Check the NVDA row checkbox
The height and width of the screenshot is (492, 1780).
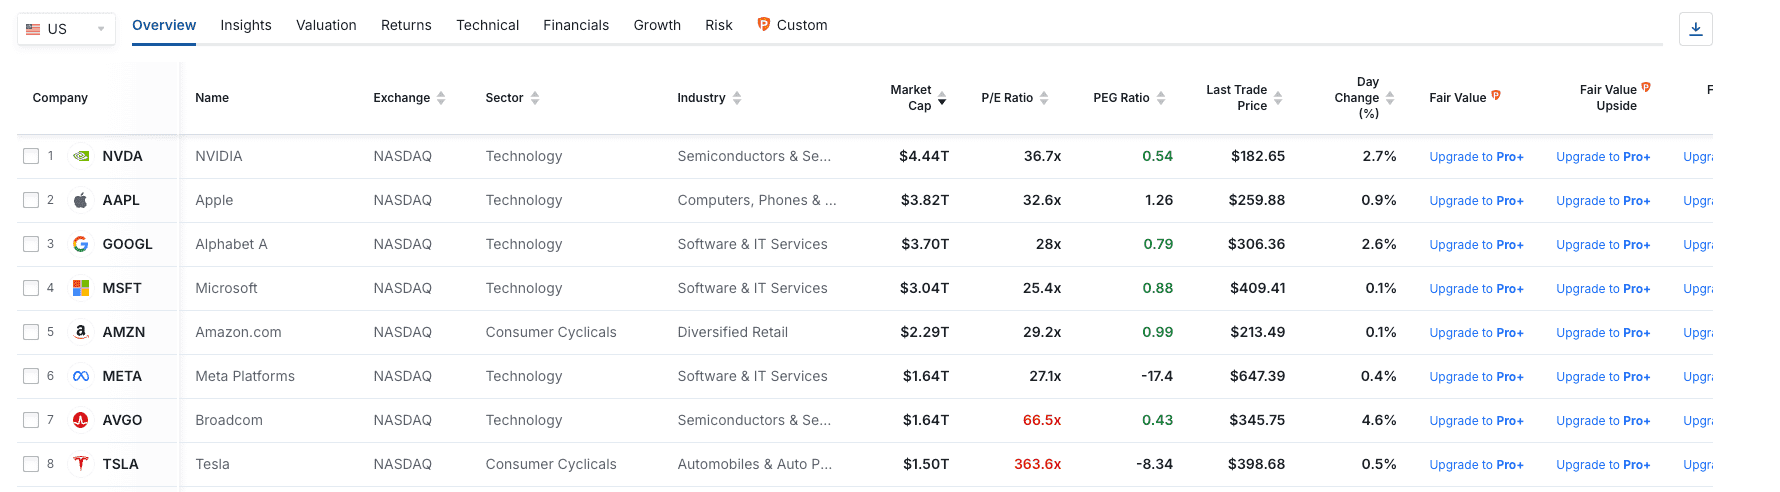click(x=31, y=156)
